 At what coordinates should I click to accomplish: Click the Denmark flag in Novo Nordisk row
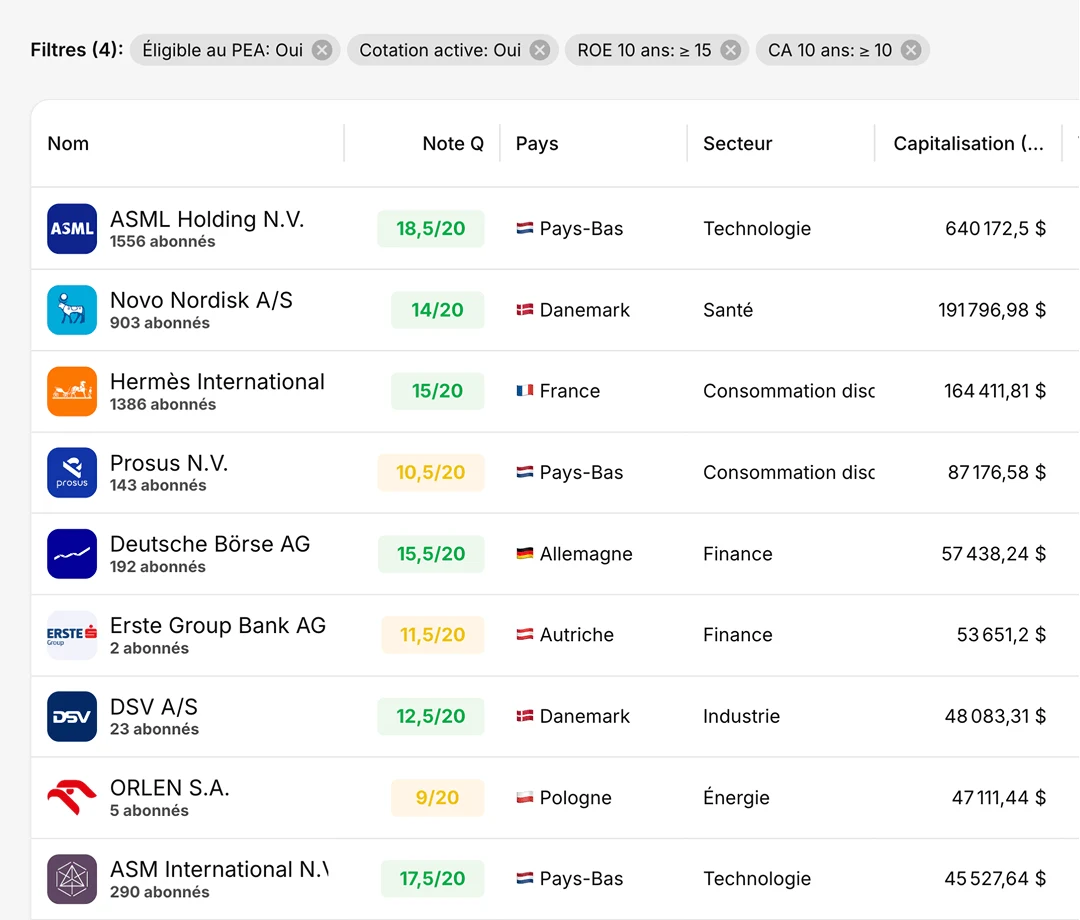coord(525,310)
